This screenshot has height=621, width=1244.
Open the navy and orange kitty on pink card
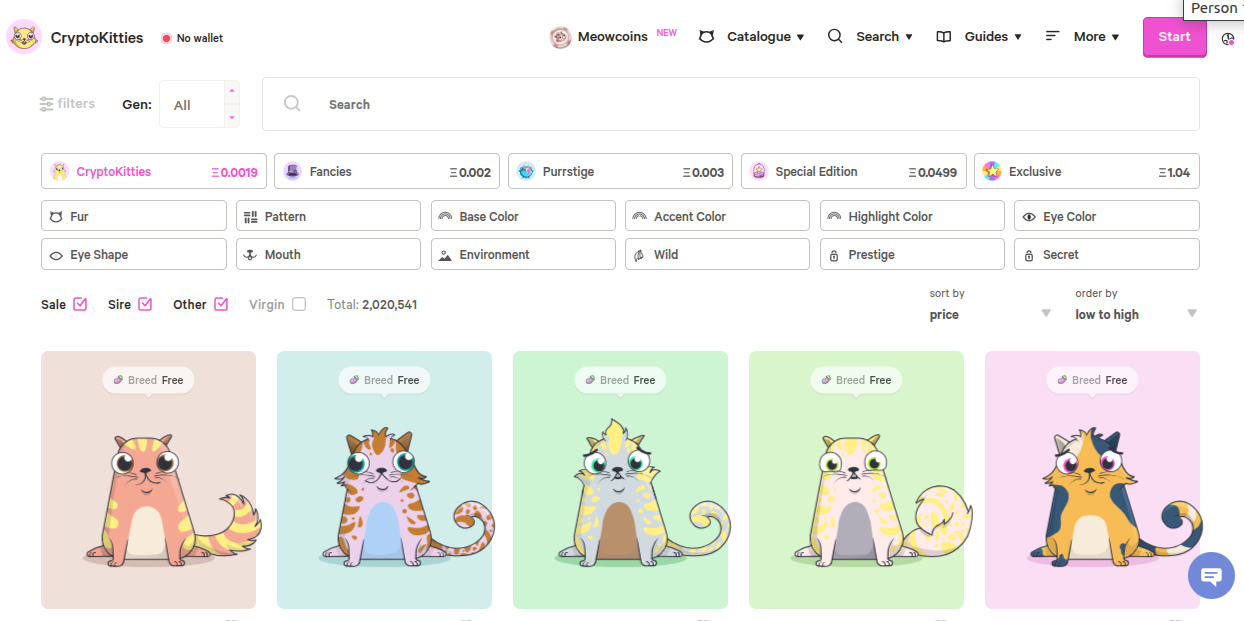(x=1092, y=480)
